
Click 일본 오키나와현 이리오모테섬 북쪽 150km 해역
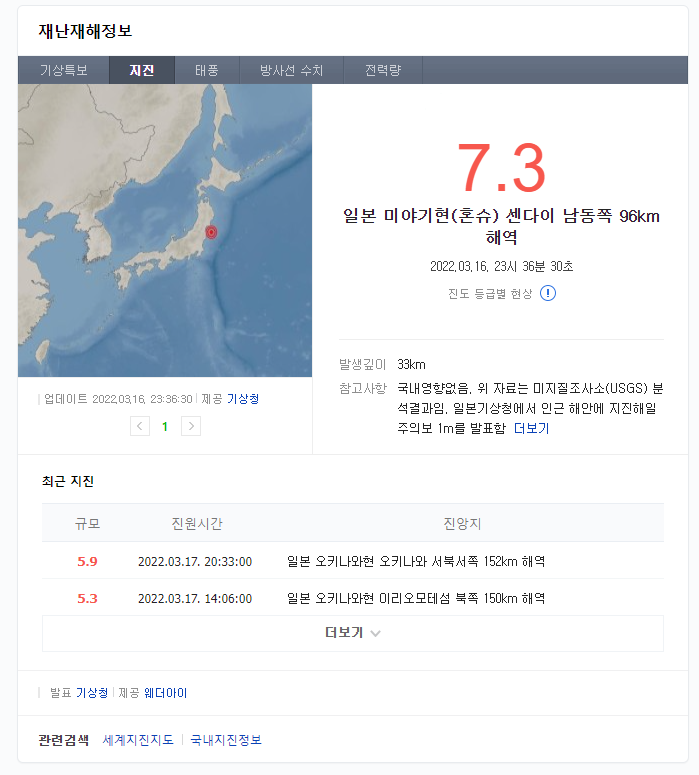click(416, 599)
